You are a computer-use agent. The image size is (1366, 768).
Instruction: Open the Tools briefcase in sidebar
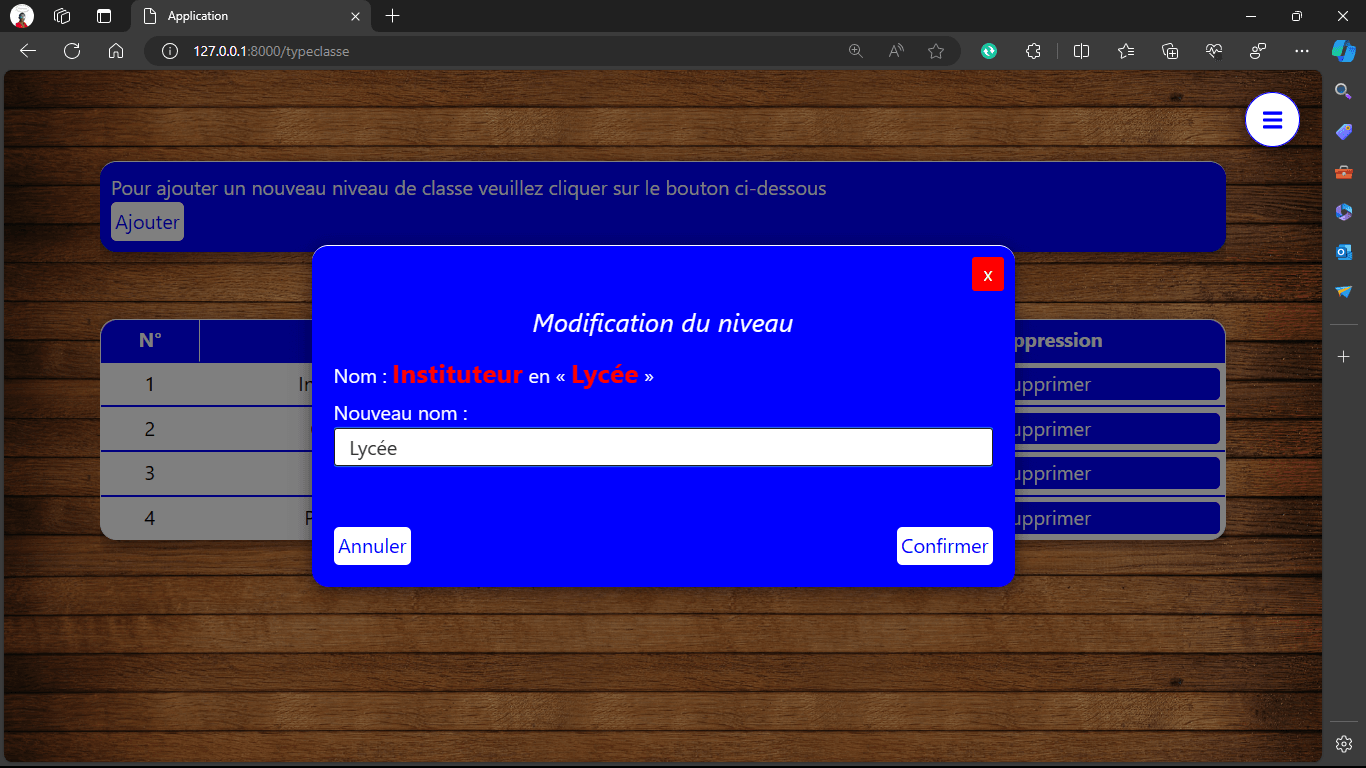tap(1344, 172)
